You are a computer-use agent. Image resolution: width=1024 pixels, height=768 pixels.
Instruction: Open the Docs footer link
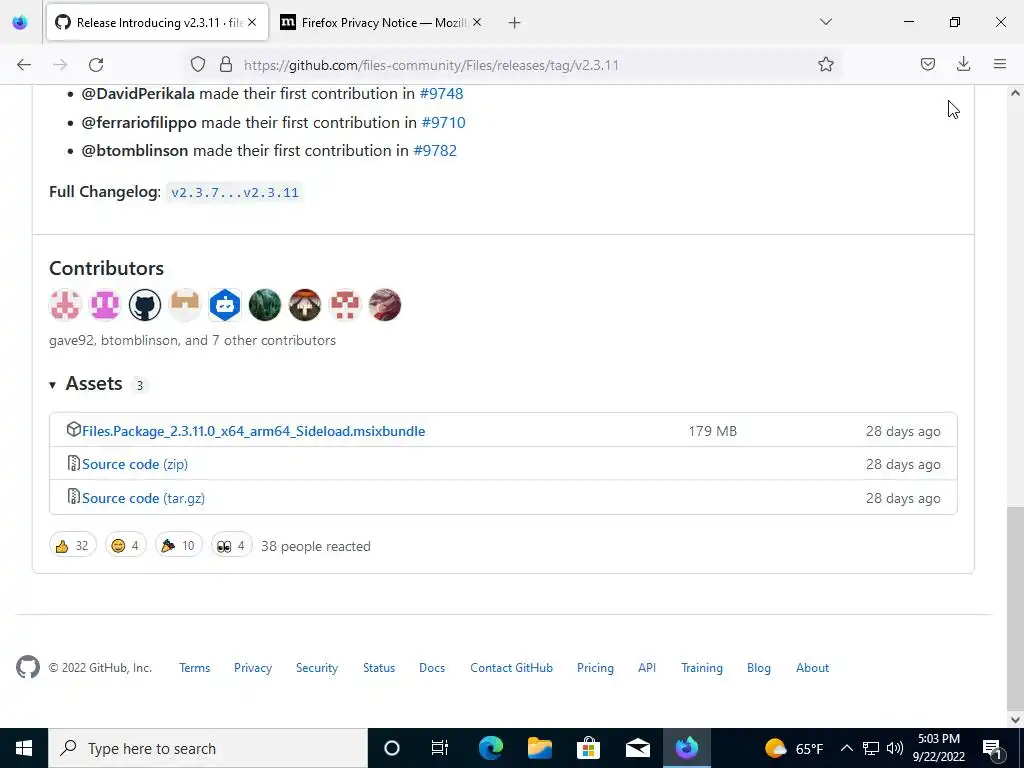(432, 668)
